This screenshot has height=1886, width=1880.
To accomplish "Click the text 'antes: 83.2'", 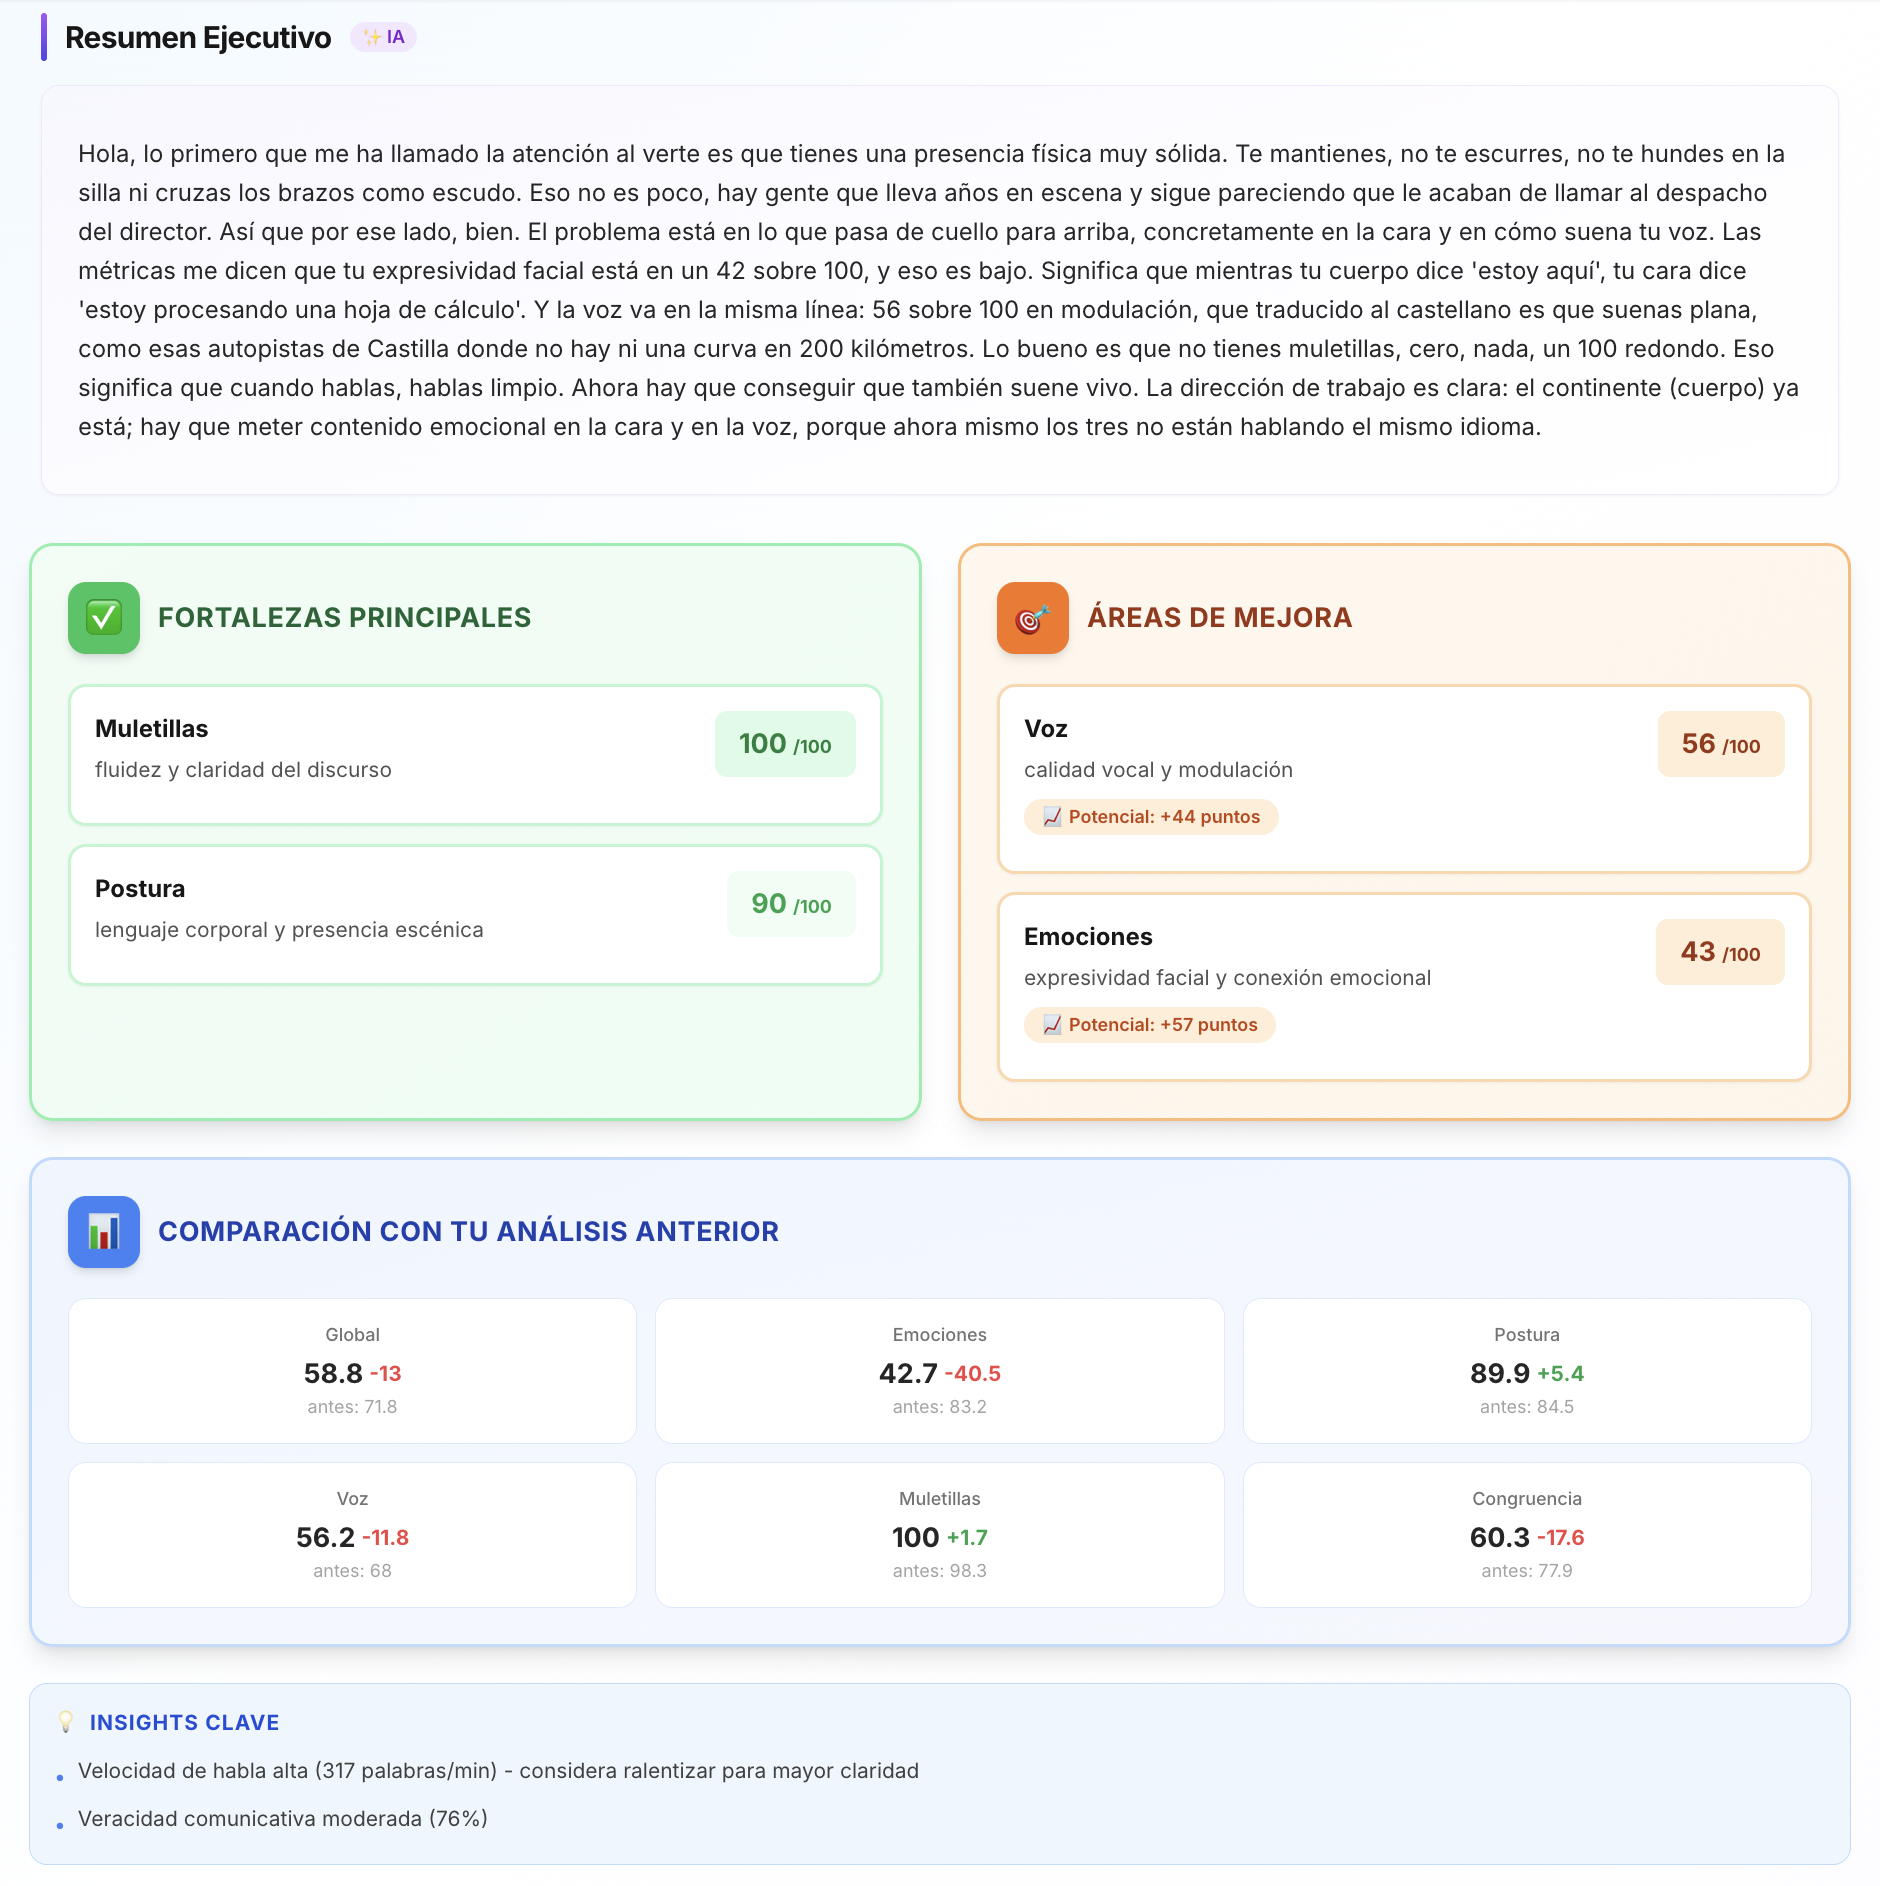I will [940, 1407].
